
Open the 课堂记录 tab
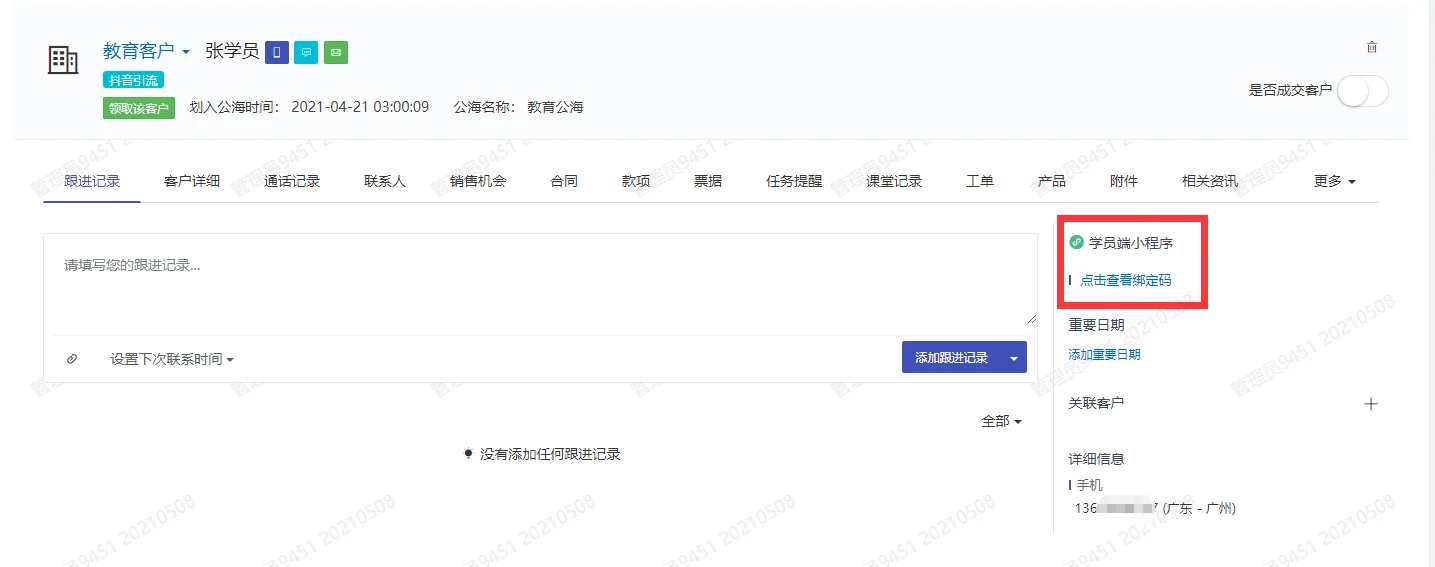(x=894, y=181)
